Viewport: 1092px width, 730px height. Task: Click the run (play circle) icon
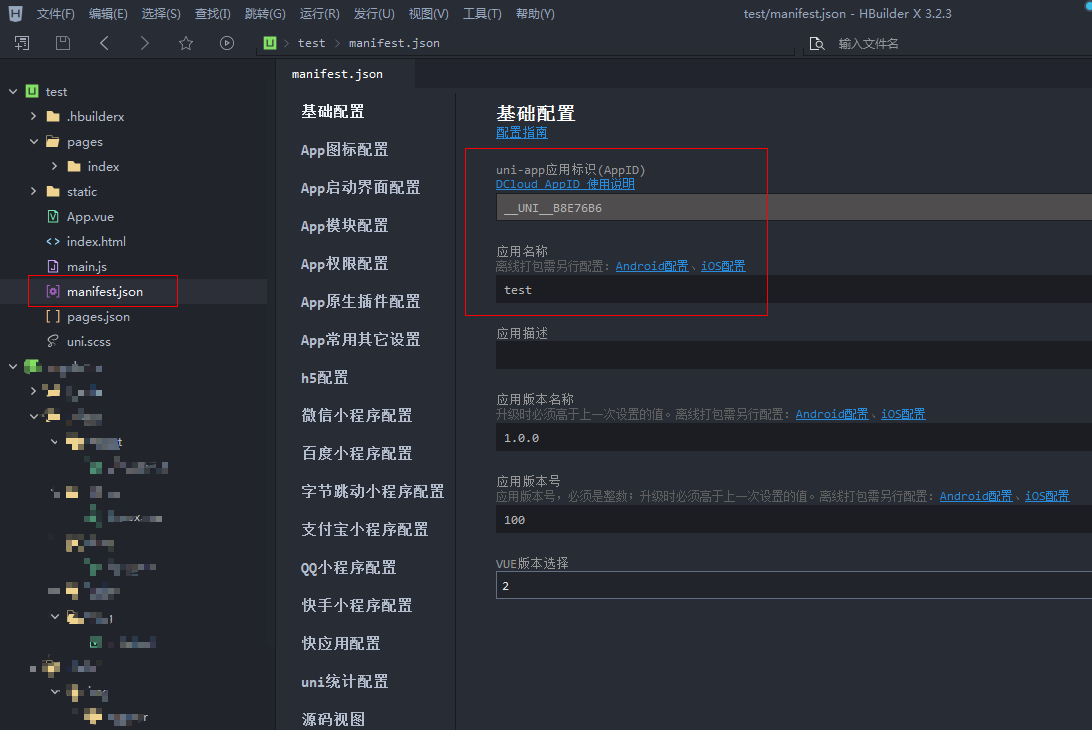227,43
